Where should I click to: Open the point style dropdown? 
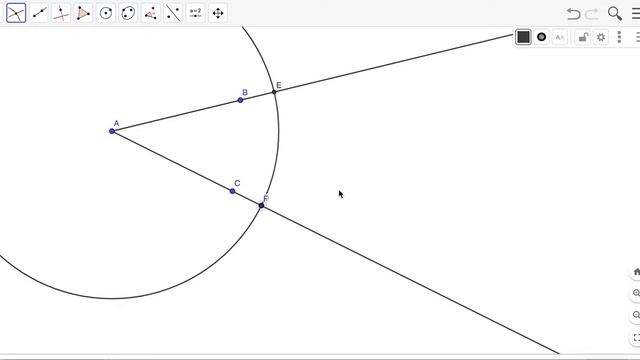point(542,37)
